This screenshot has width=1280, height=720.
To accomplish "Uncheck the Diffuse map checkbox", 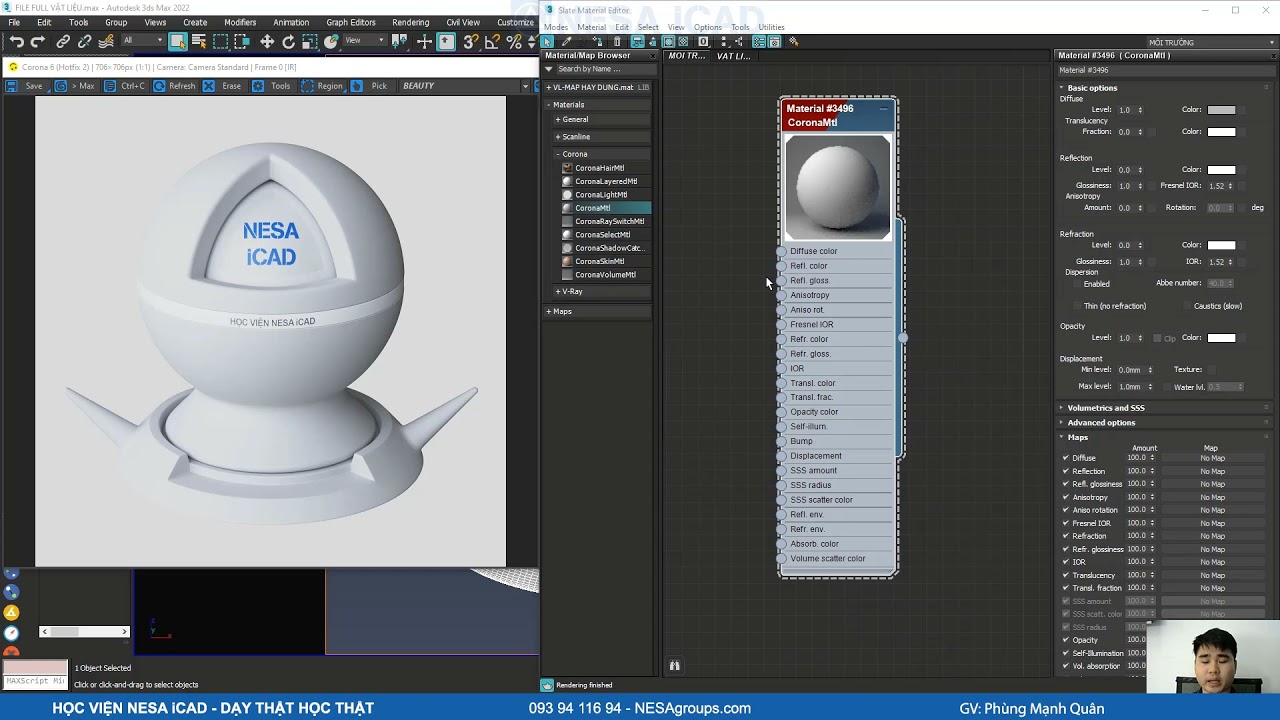I will tap(1066, 458).
